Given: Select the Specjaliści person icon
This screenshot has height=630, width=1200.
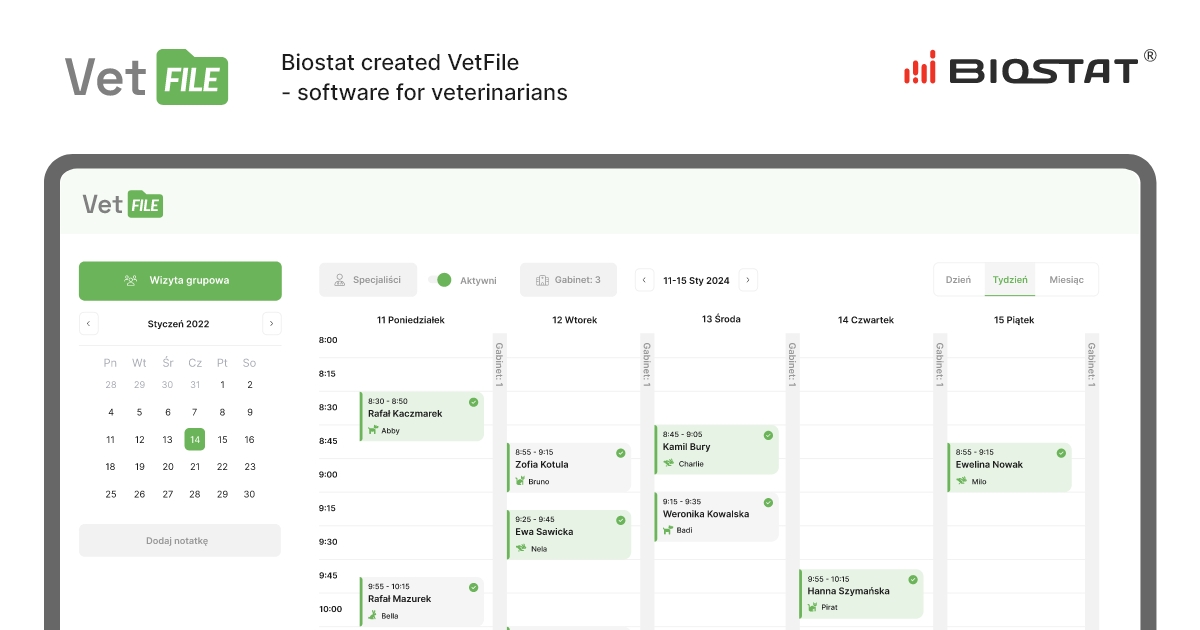Looking at the screenshot, I should 338,280.
